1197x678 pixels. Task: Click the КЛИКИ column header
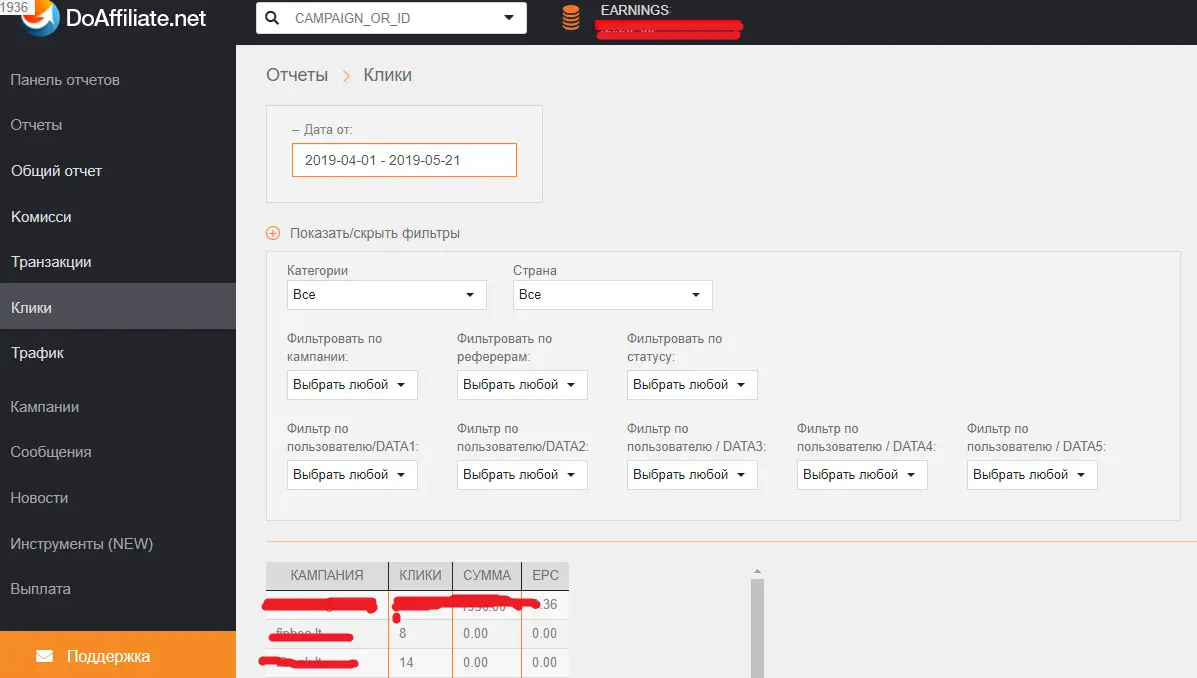[420, 576]
